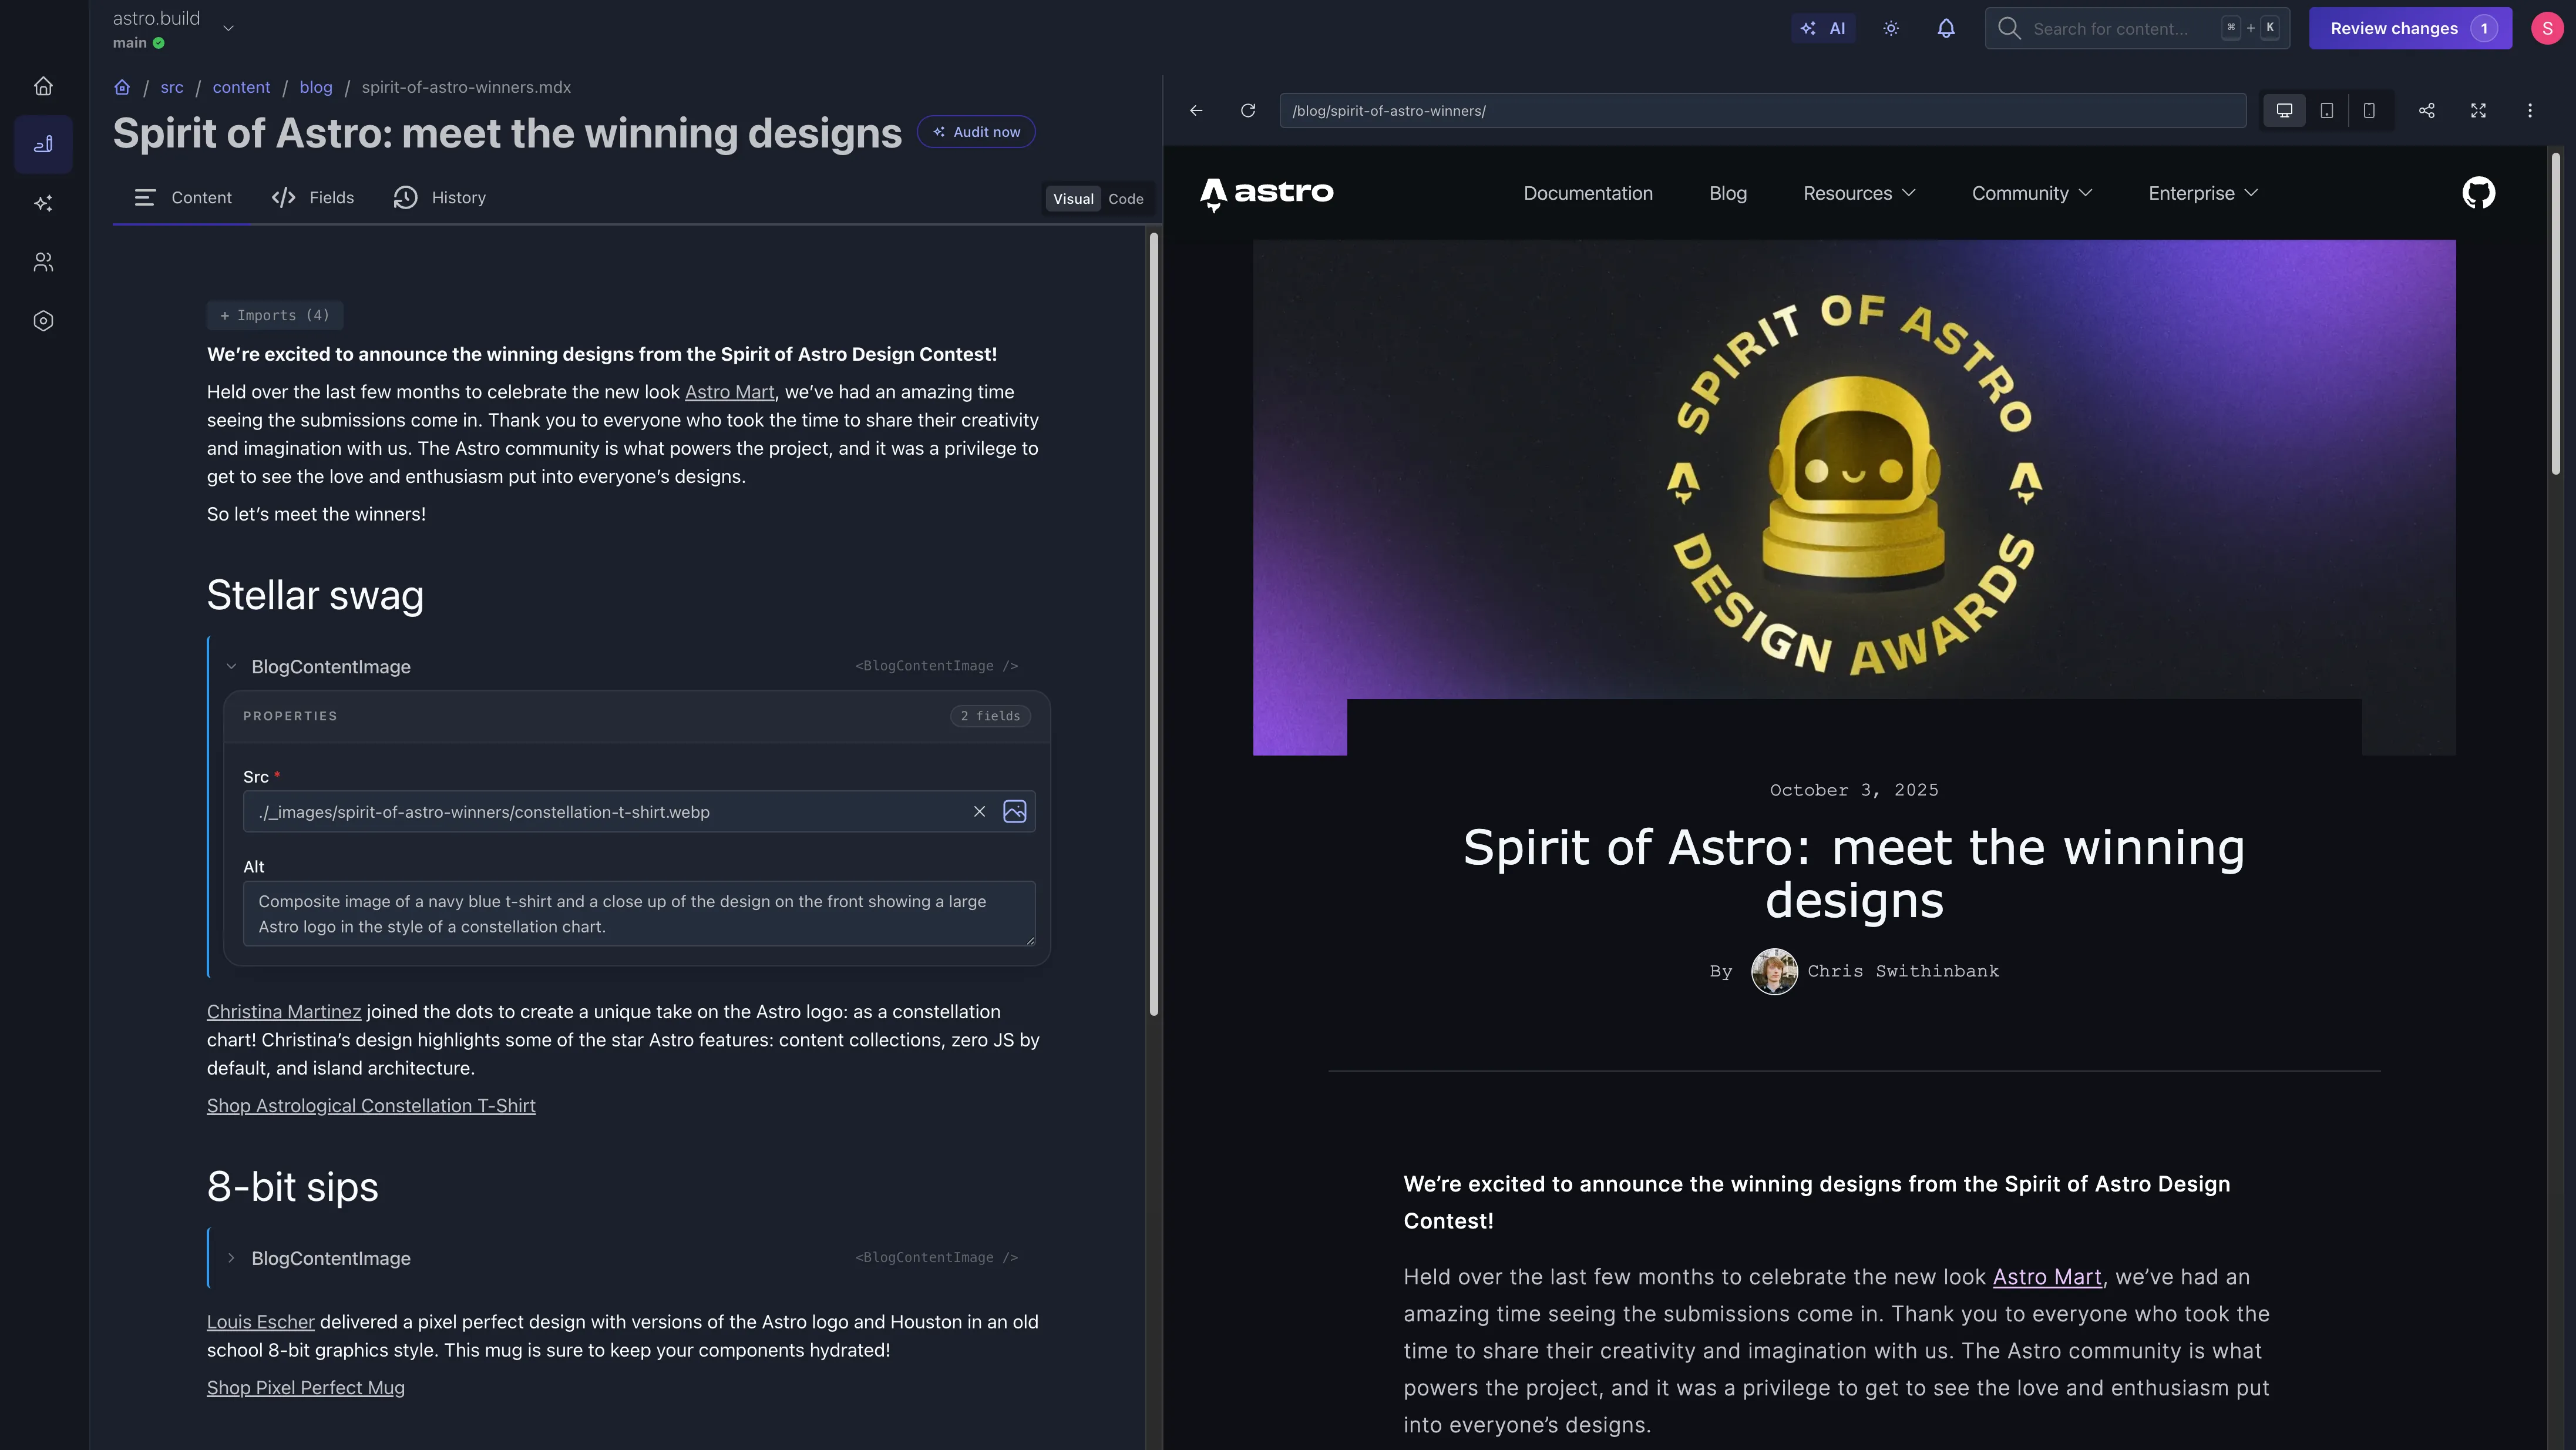Screen dimensions: 2576x1450
Task: Select tablet preview viewport
Action: click(2327, 110)
